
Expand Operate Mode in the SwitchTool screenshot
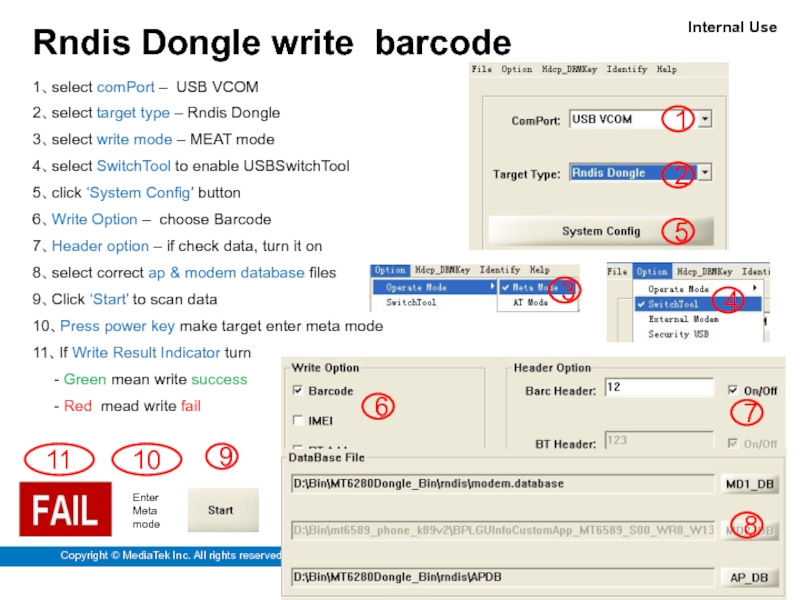(x=697, y=289)
